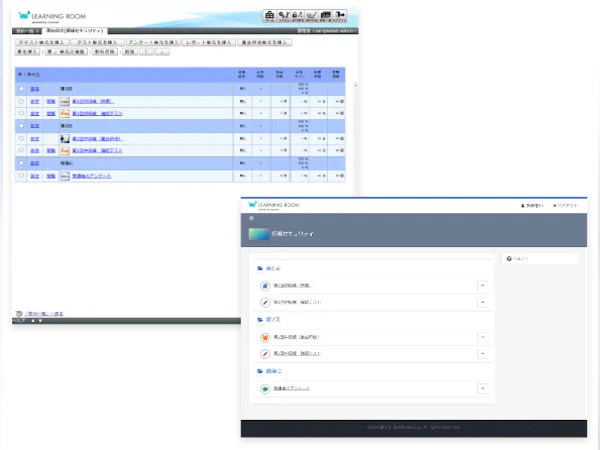600x450 pixels.
Task: Click the insert test unit button
Action: click(98, 42)
